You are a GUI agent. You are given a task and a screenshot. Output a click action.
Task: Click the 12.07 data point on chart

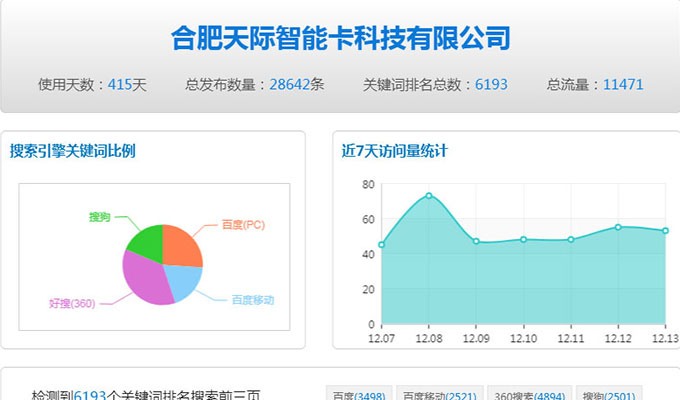click(381, 244)
